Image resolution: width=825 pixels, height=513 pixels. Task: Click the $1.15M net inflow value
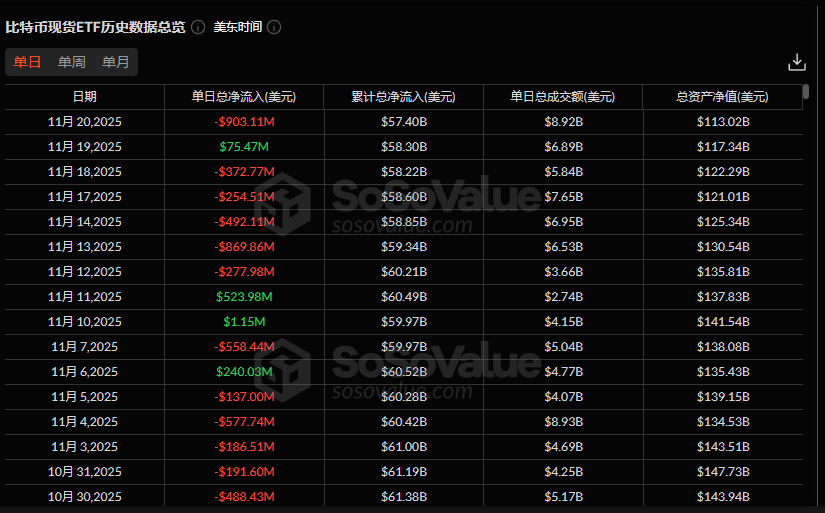tap(244, 322)
